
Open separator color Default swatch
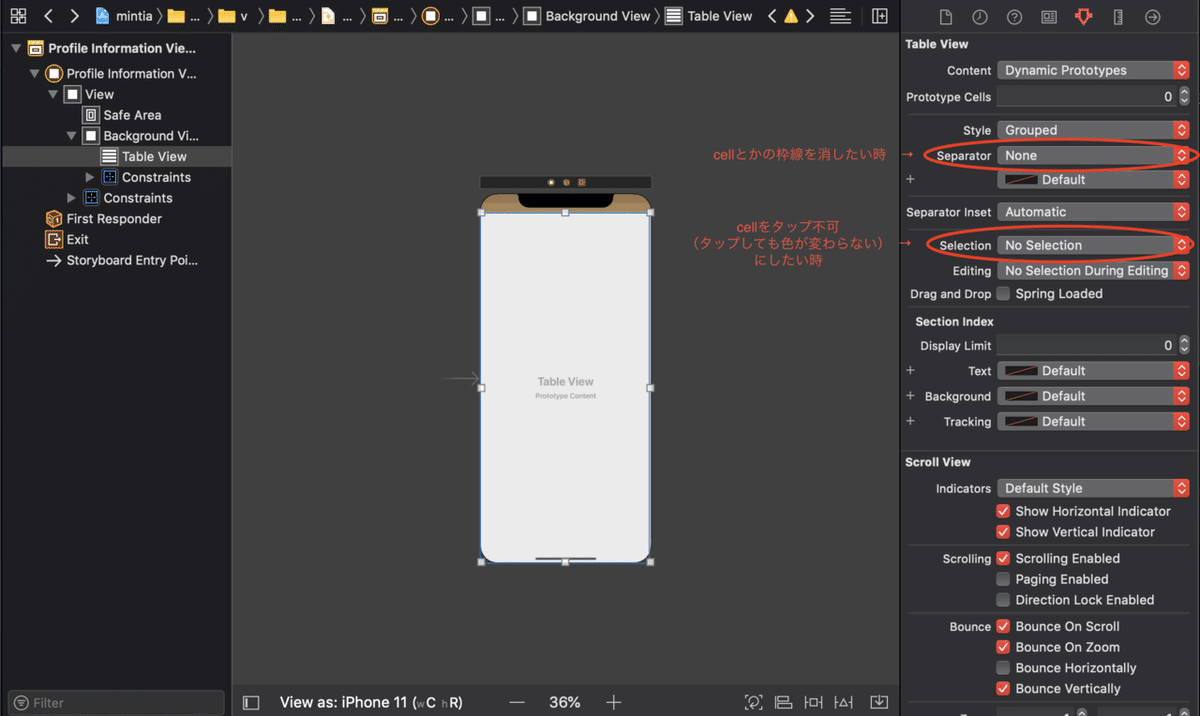1093,180
